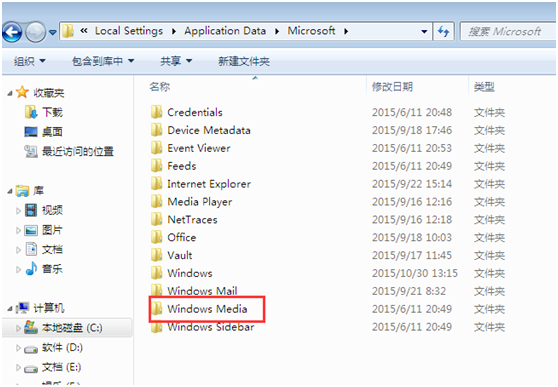Select the 计算机 computer icon
The width and height of the screenshot is (558, 387).
[x=22, y=308]
